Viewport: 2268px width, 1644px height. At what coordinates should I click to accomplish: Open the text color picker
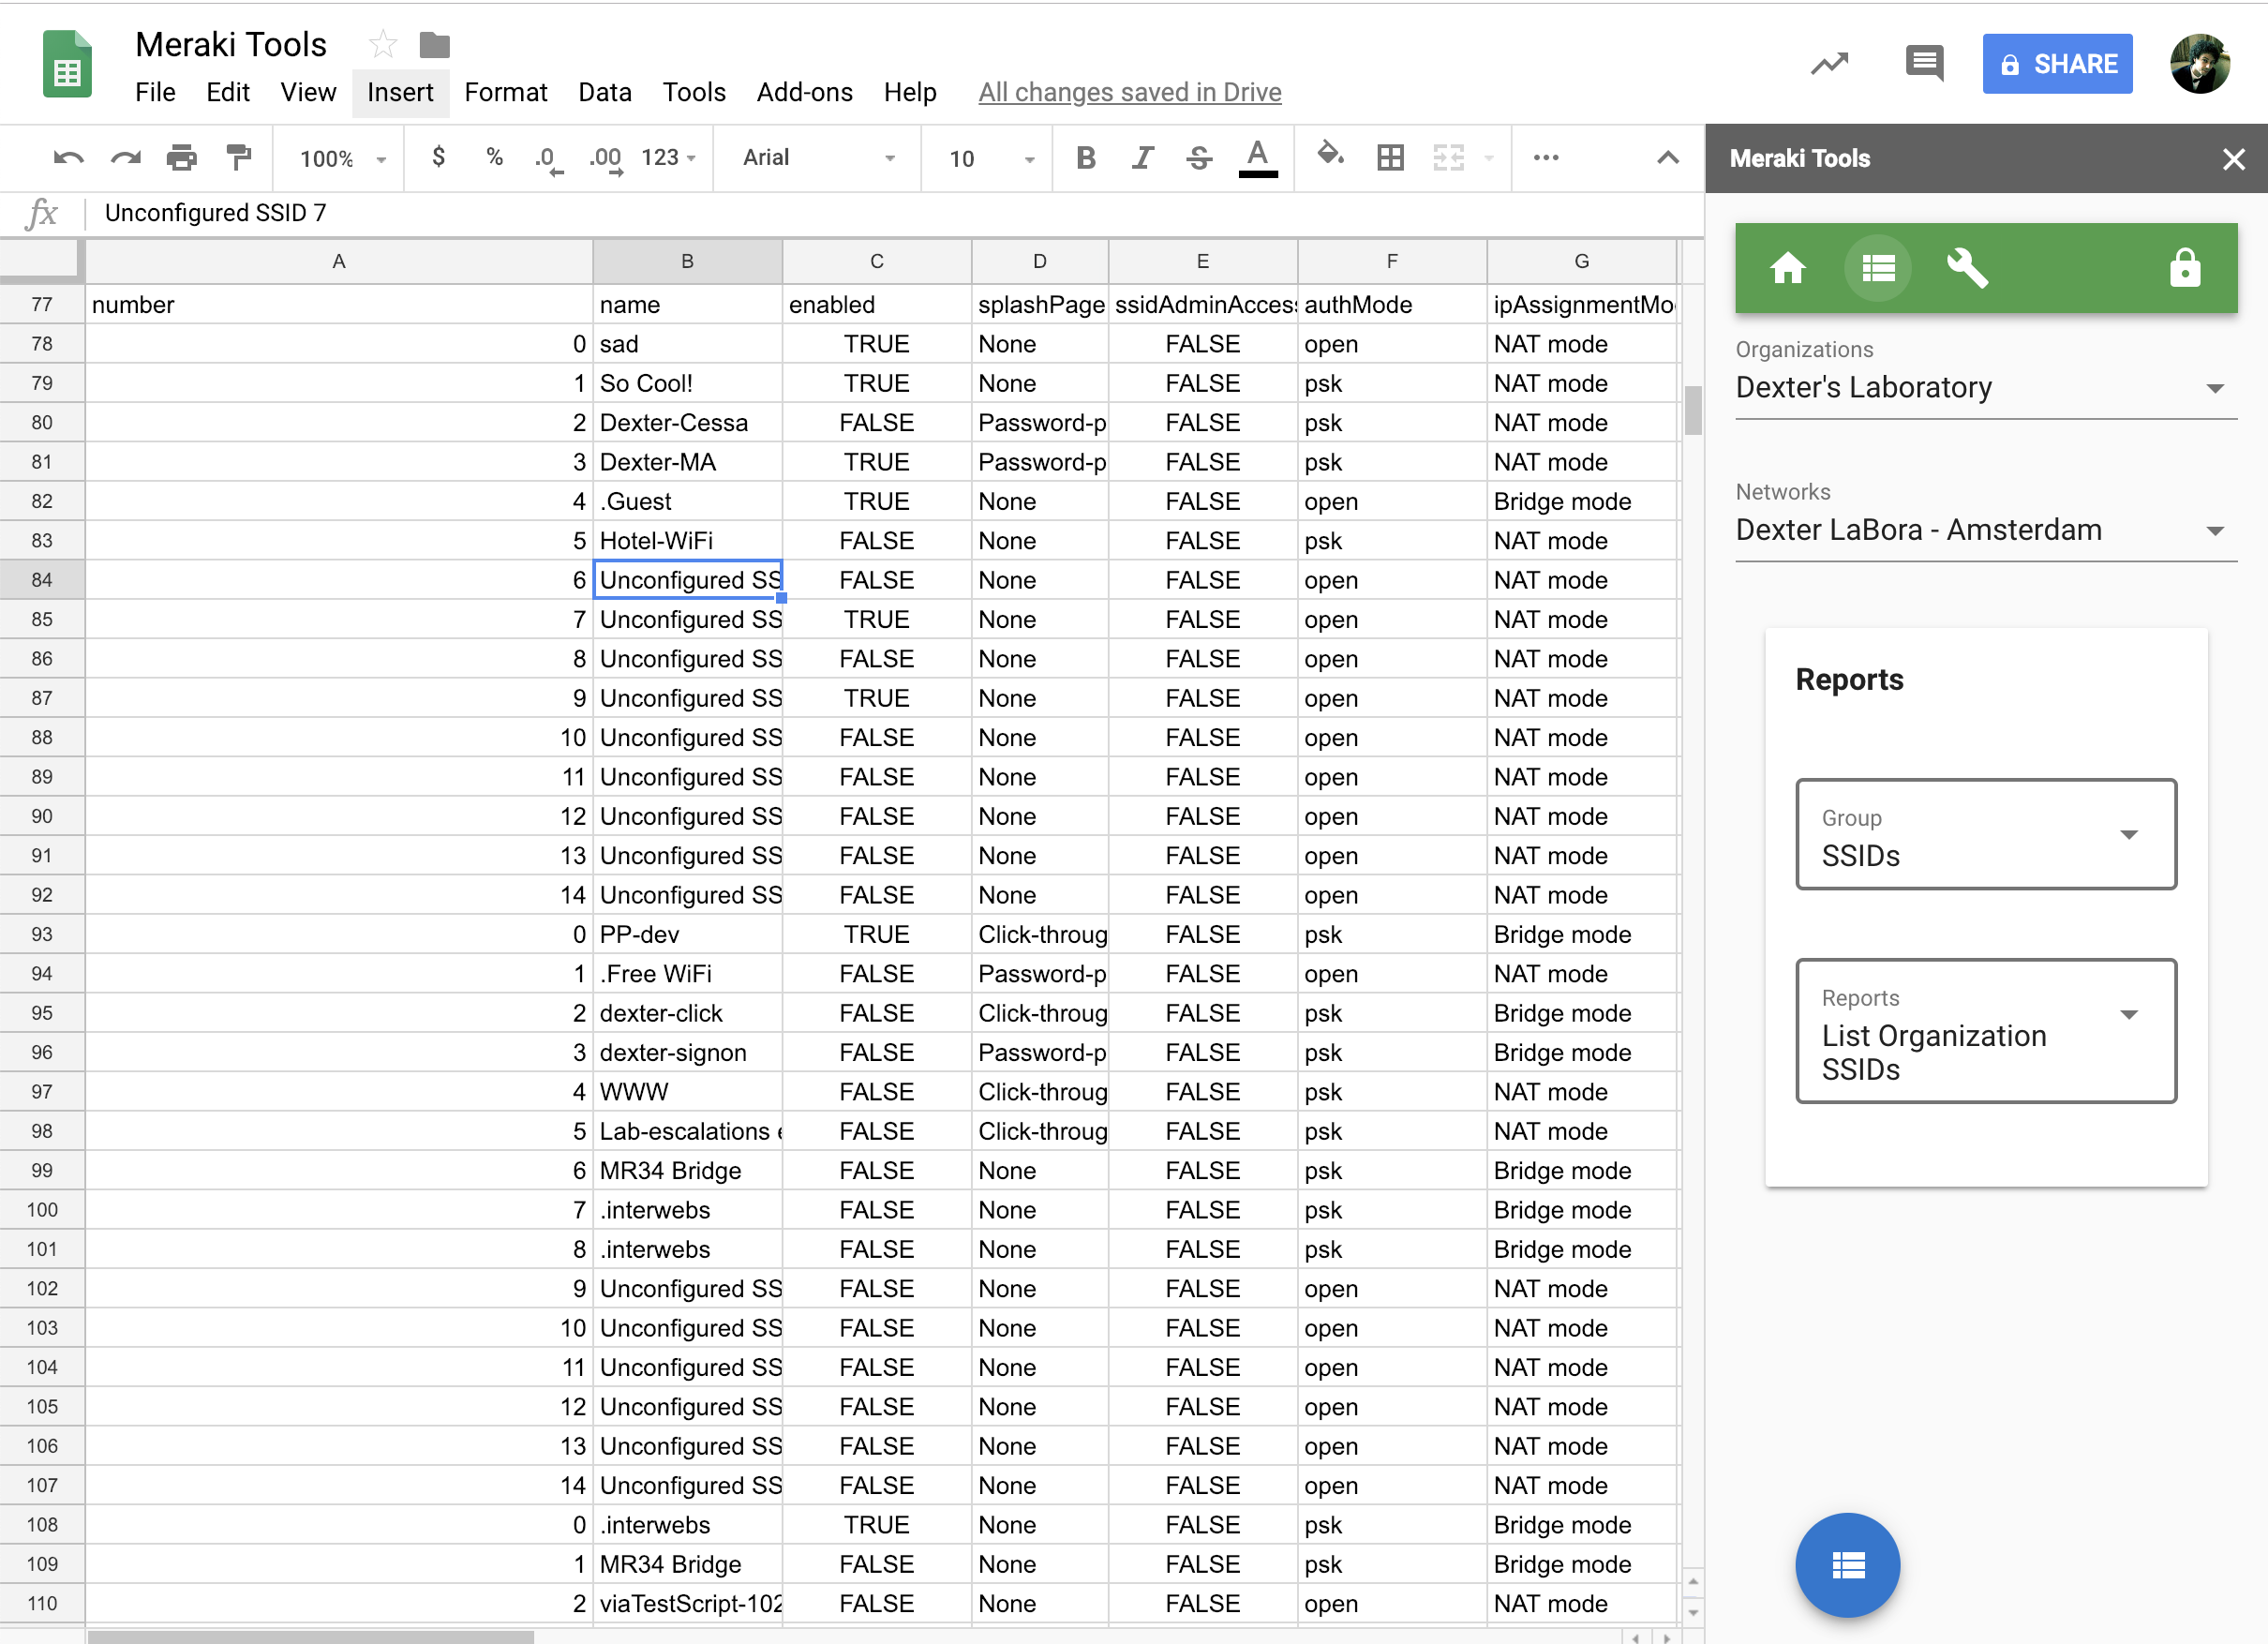click(1257, 158)
